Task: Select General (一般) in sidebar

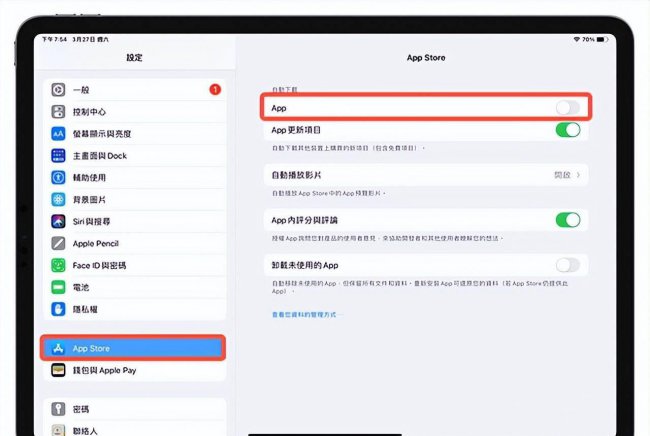Action: tap(135, 90)
